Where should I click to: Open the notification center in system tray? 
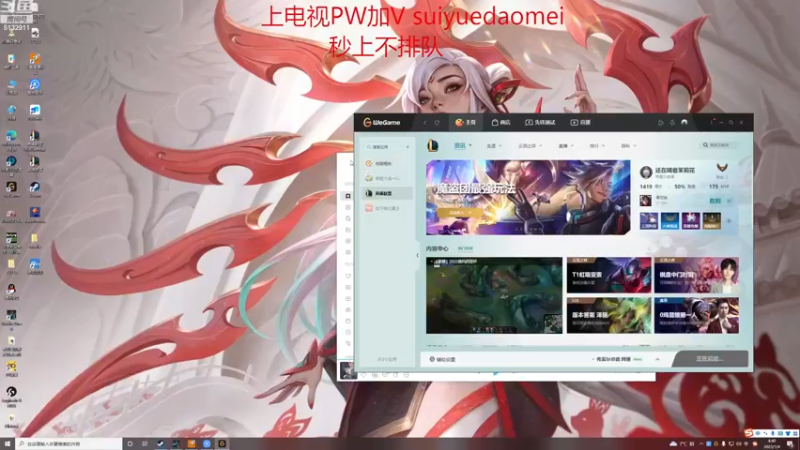790,444
